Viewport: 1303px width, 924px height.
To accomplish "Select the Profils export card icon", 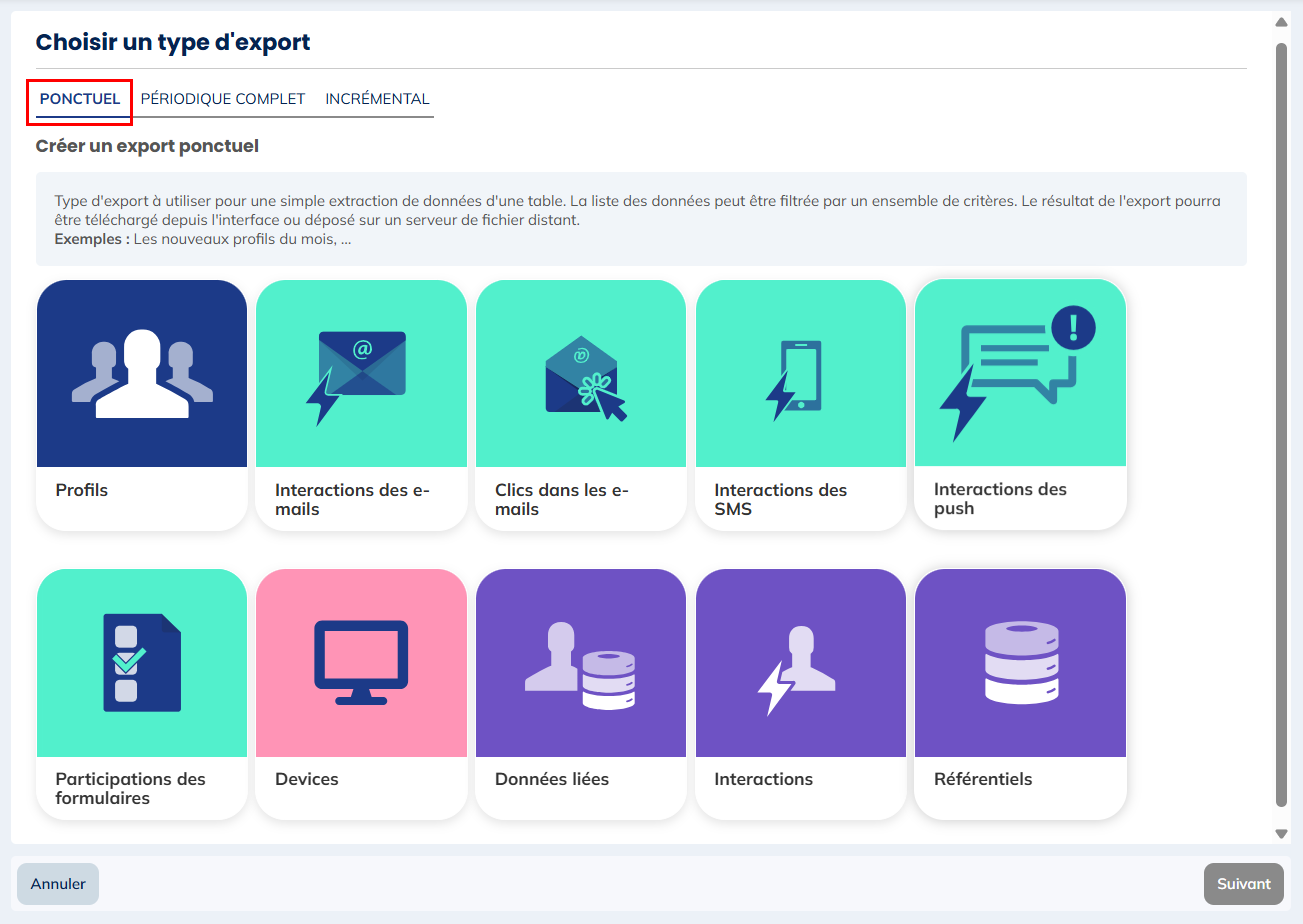I will click(141, 373).
